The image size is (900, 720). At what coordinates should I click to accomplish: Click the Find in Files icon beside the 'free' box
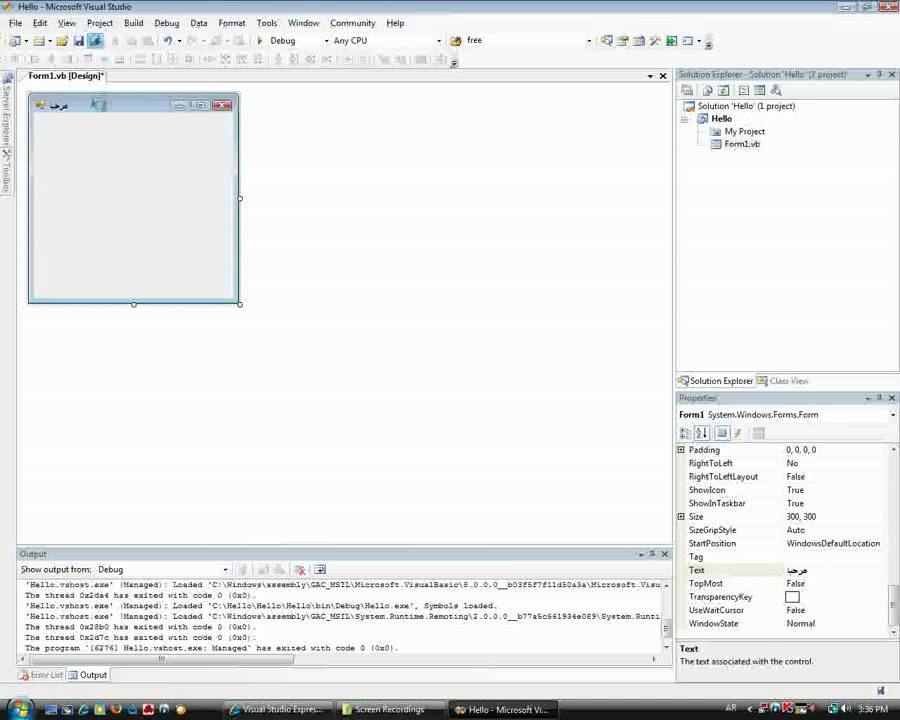[456, 41]
